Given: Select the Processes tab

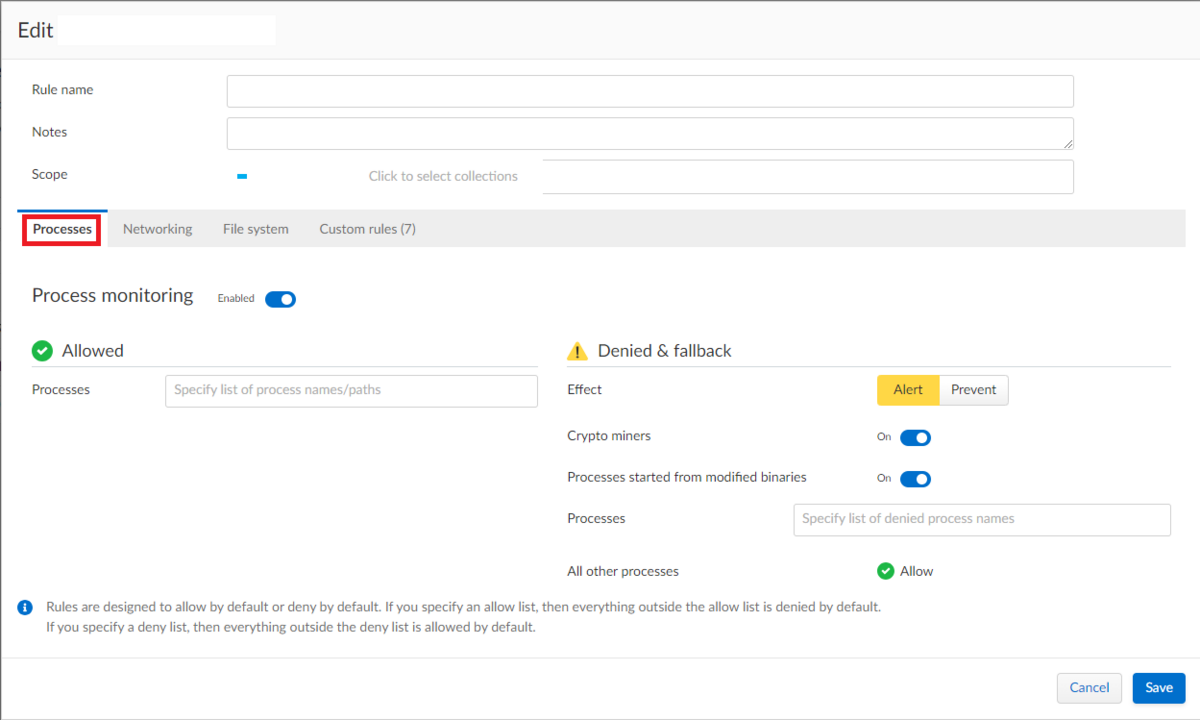Looking at the screenshot, I should pyautogui.click(x=62, y=229).
